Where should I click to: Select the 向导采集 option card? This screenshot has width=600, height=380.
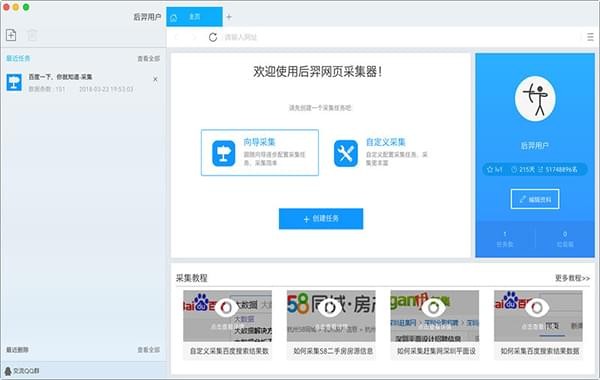coord(260,153)
